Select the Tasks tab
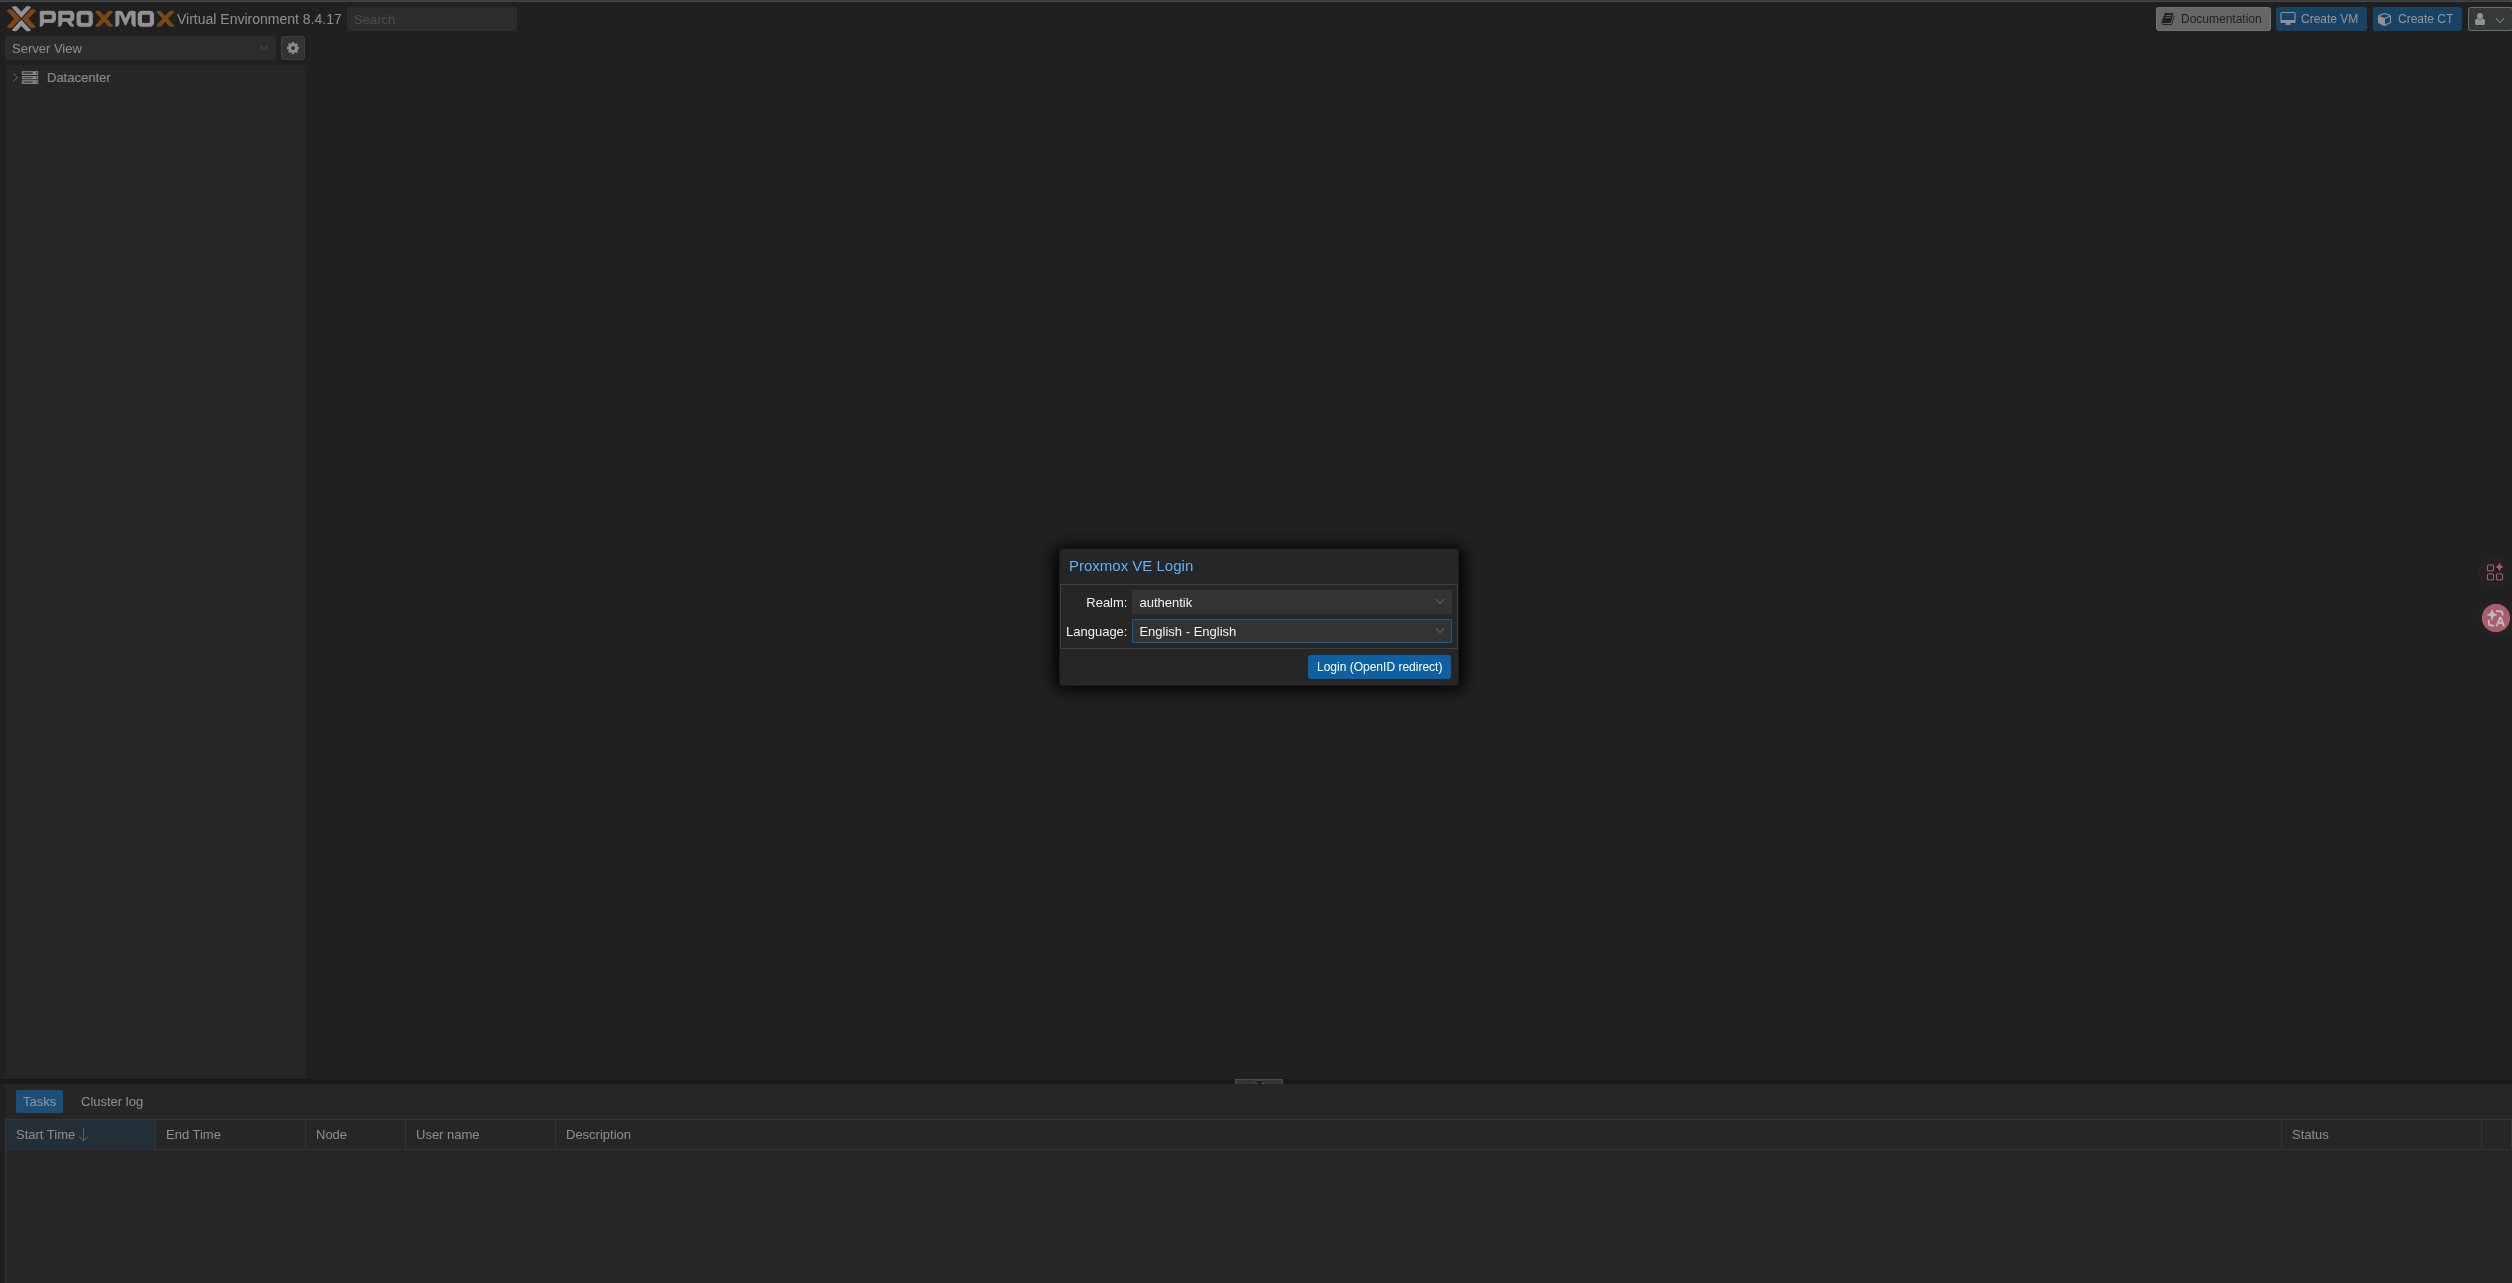 pyautogui.click(x=39, y=1102)
